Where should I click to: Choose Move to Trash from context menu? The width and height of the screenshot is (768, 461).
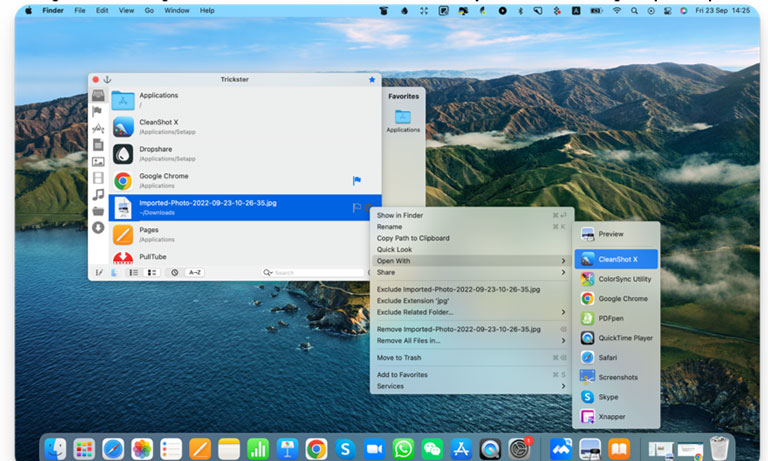coord(472,358)
